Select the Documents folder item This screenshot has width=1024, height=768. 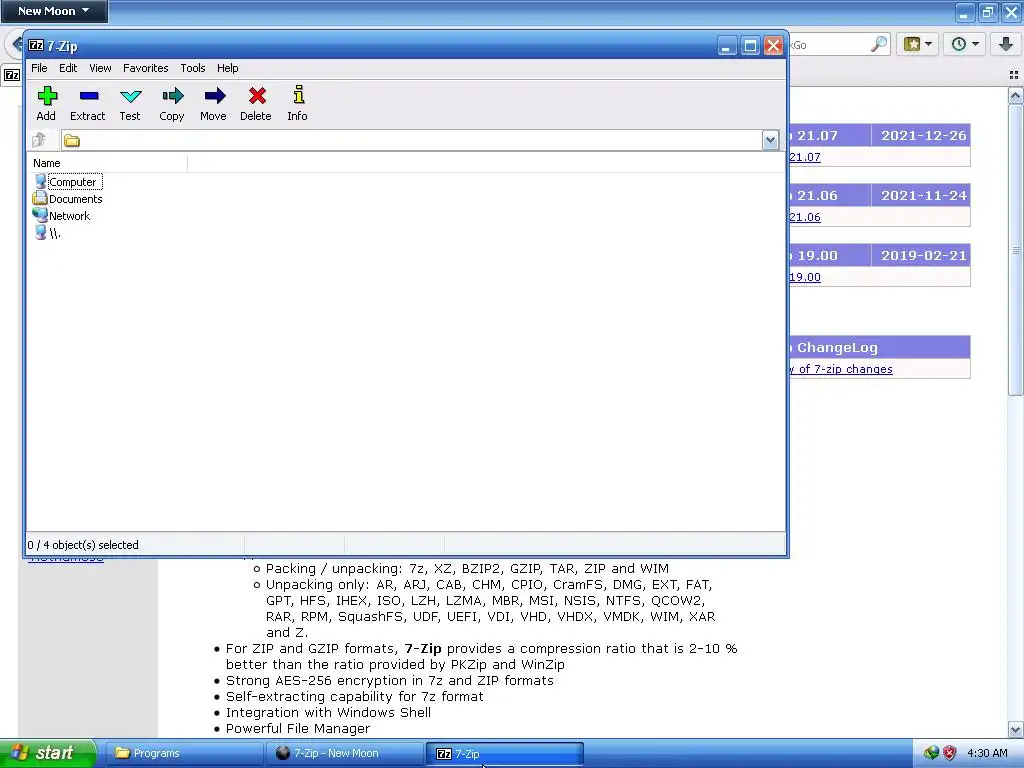click(x=68, y=199)
